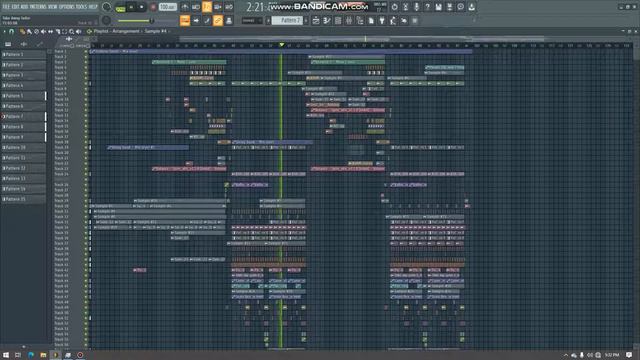Select the Slice tool

(x=58, y=31)
